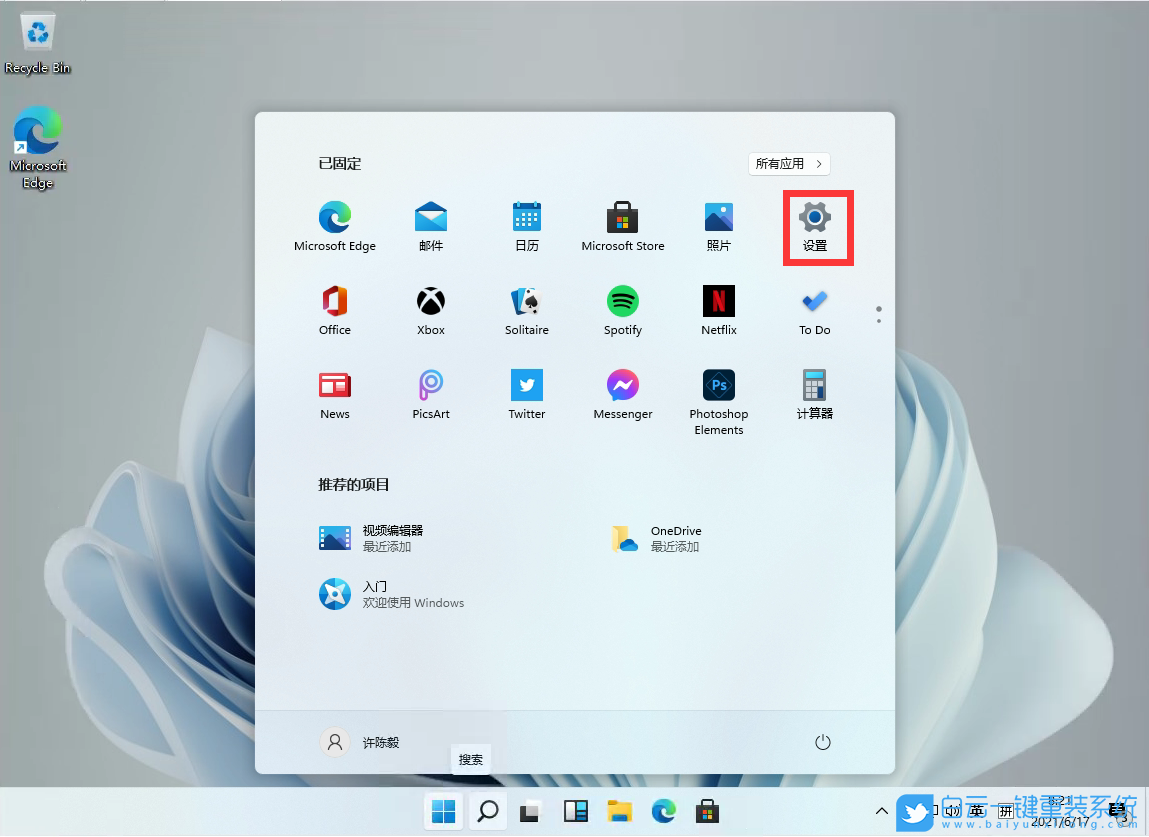Screen dimensions: 1149x837
Task: Open the 所有应用 (All apps) list
Action: 789,163
